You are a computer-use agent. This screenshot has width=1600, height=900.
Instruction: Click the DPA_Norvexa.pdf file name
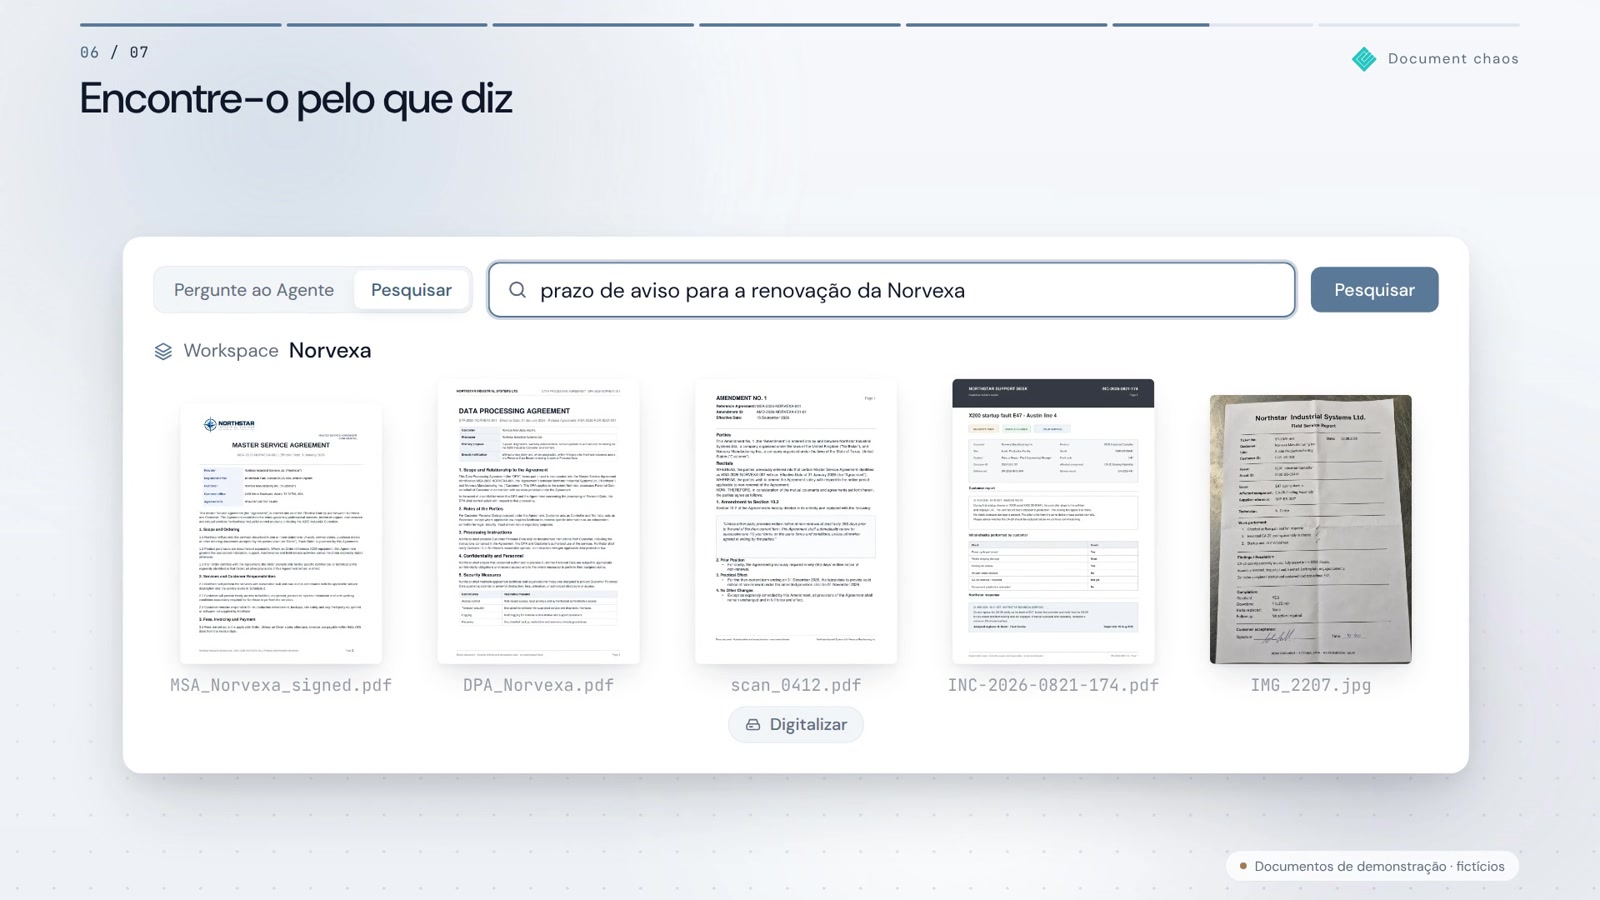click(x=538, y=685)
